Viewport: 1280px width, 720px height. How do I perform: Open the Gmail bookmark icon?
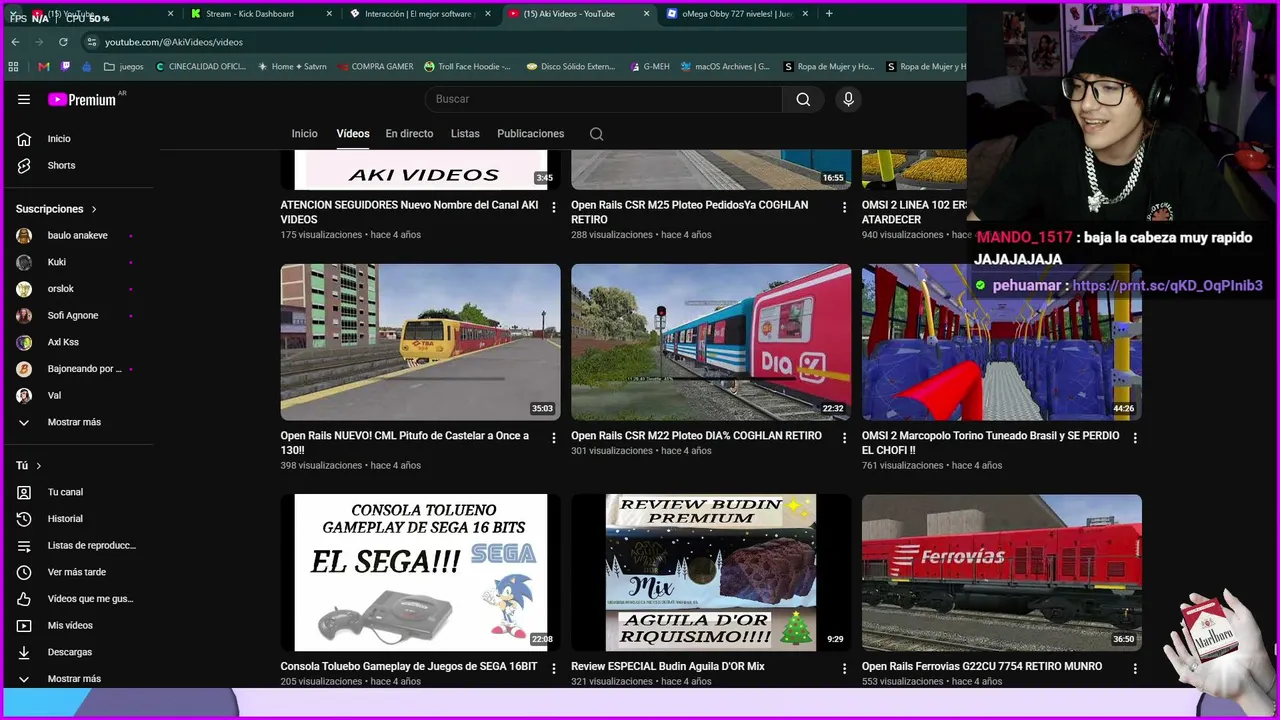click(43, 67)
